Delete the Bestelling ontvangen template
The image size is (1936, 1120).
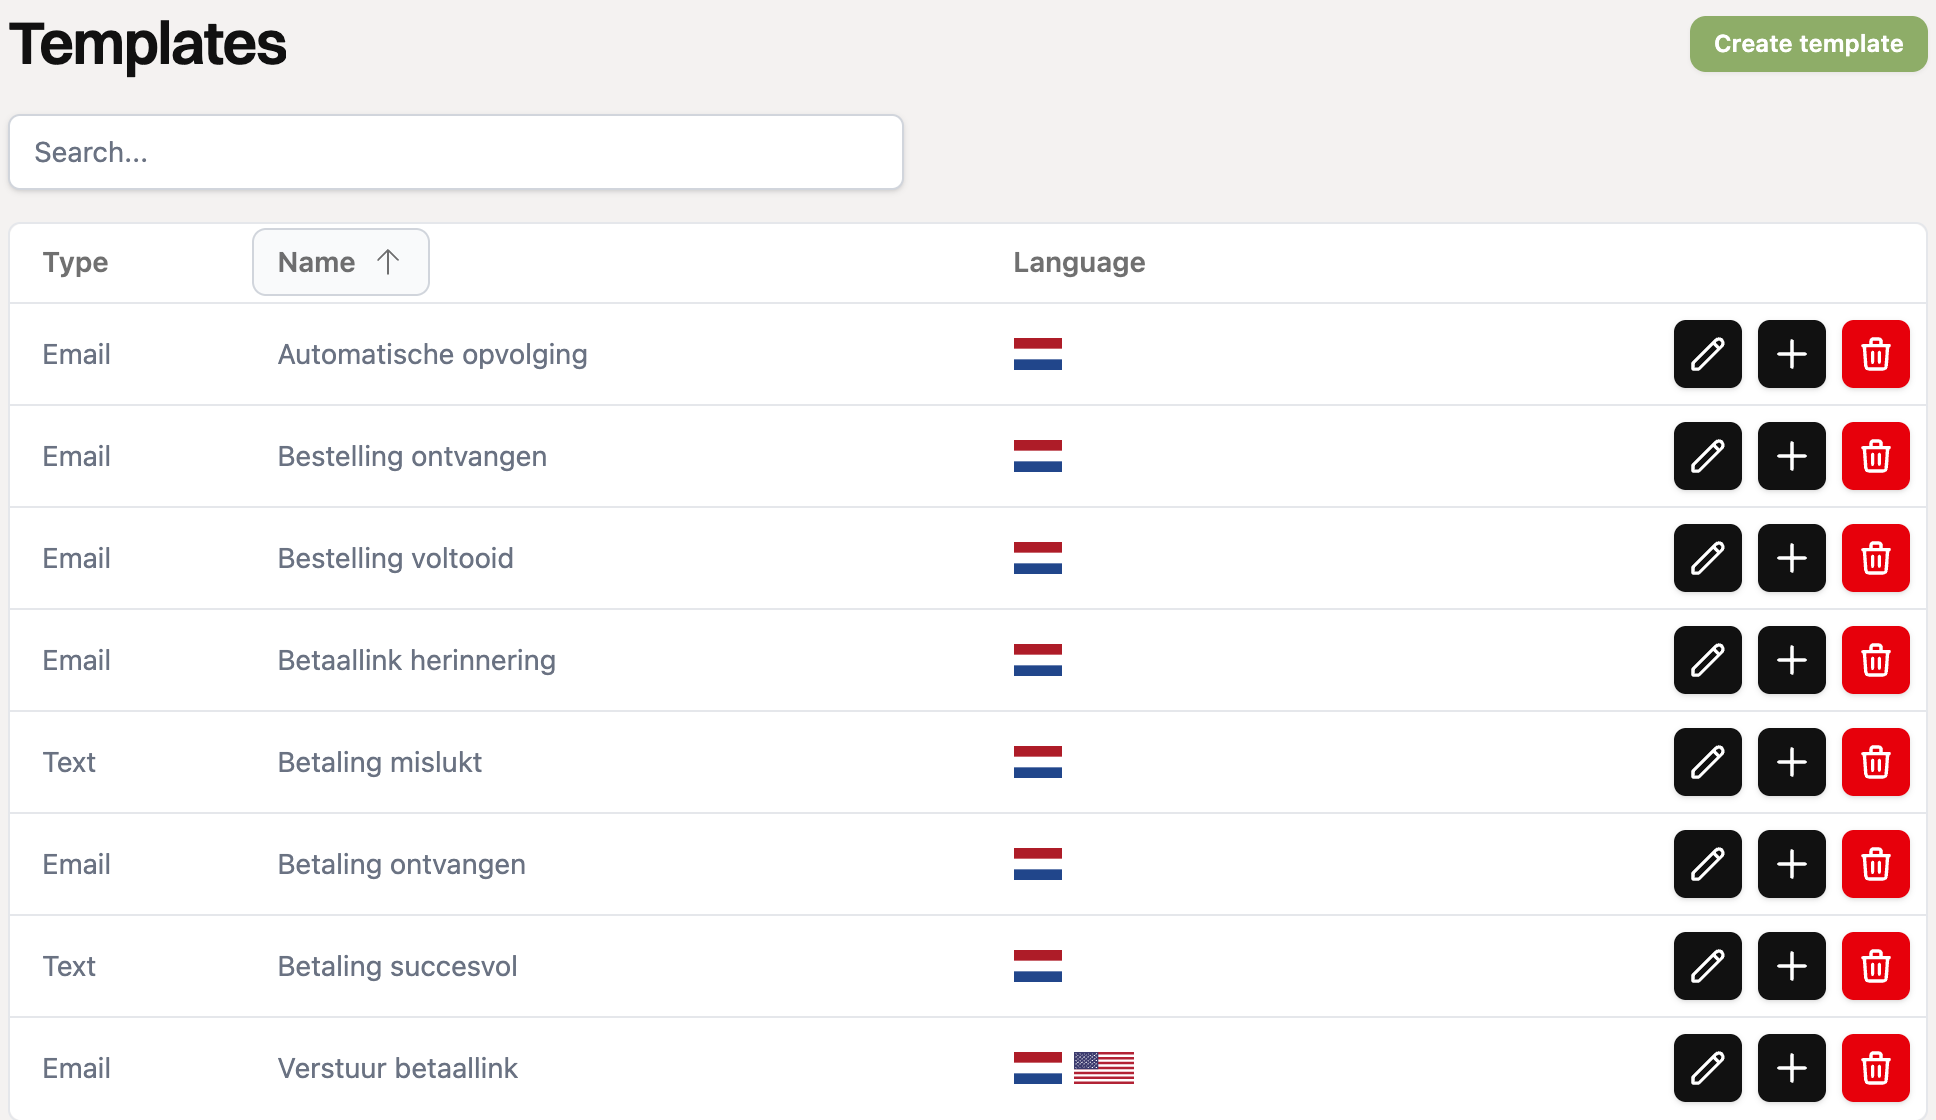pos(1876,456)
